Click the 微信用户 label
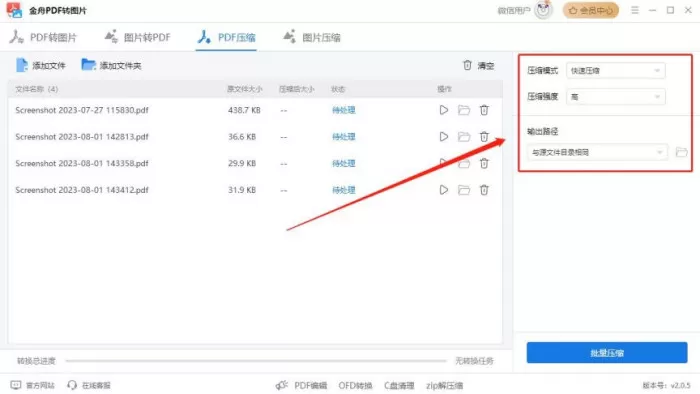This screenshot has width=700, height=394. pos(514,10)
